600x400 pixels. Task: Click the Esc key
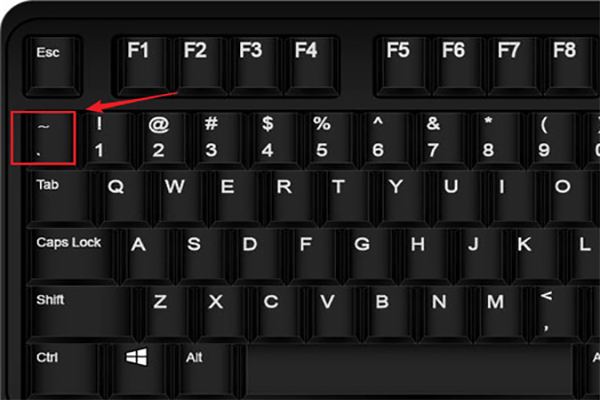pyautogui.click(x=52, y=65)
